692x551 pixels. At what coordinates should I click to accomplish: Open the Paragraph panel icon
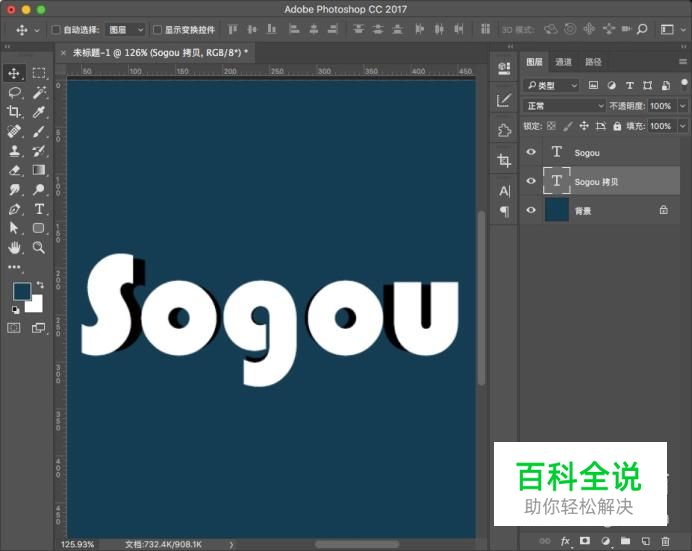click(504, 212)
